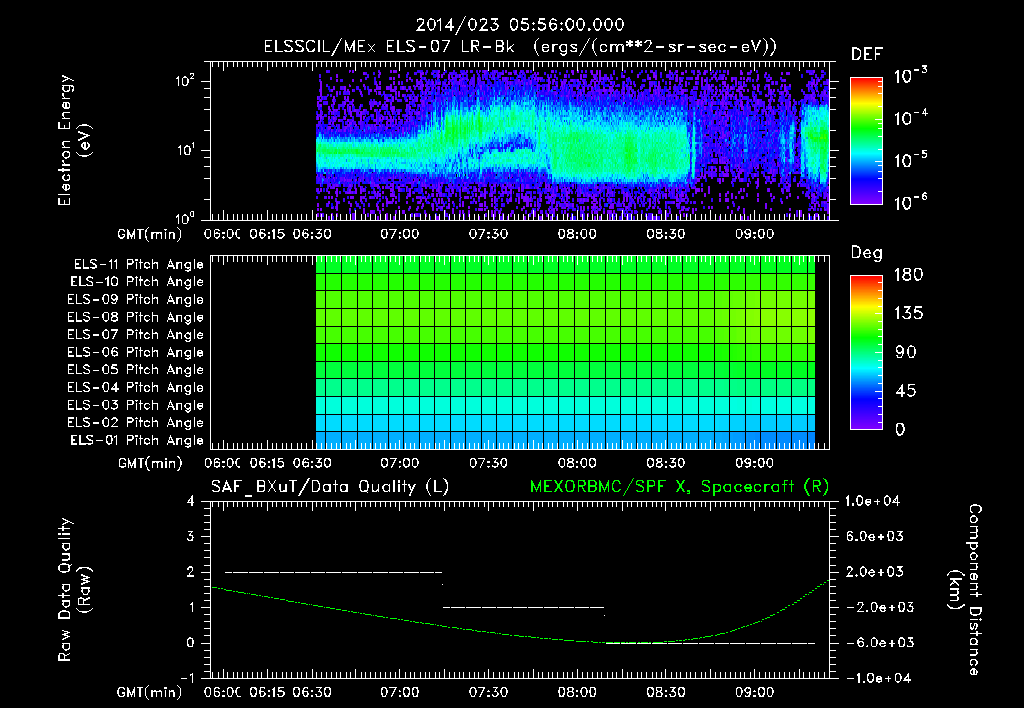Select ELS-04 Pitch Angle row label
Image resolution: width=1024 pixels, height=708 pixels.
click(136, 388)
